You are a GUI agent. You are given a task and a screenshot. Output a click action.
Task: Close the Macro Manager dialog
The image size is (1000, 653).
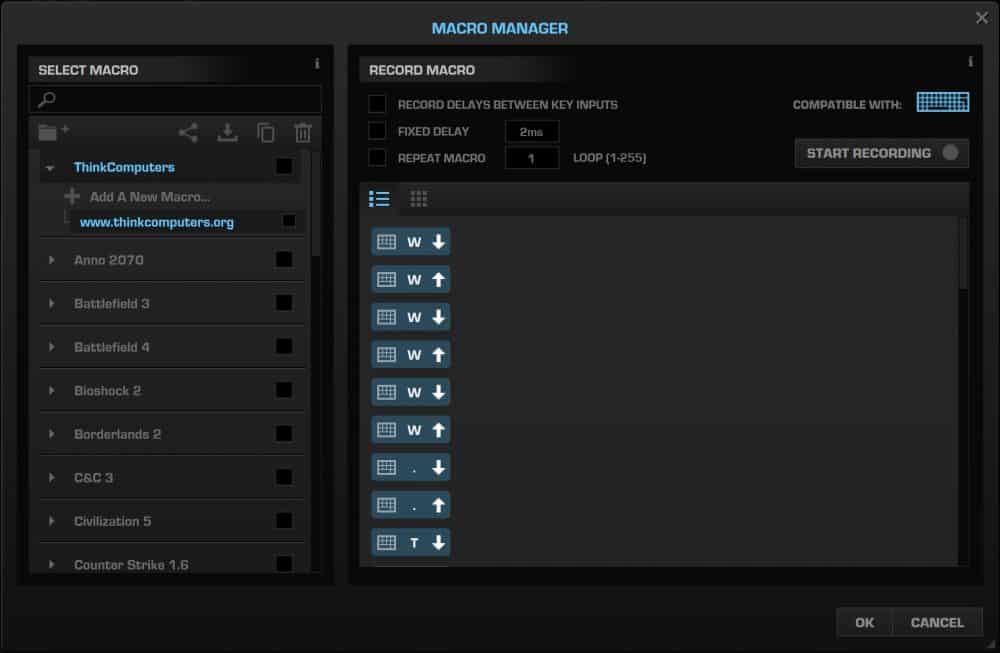[982, 18]
